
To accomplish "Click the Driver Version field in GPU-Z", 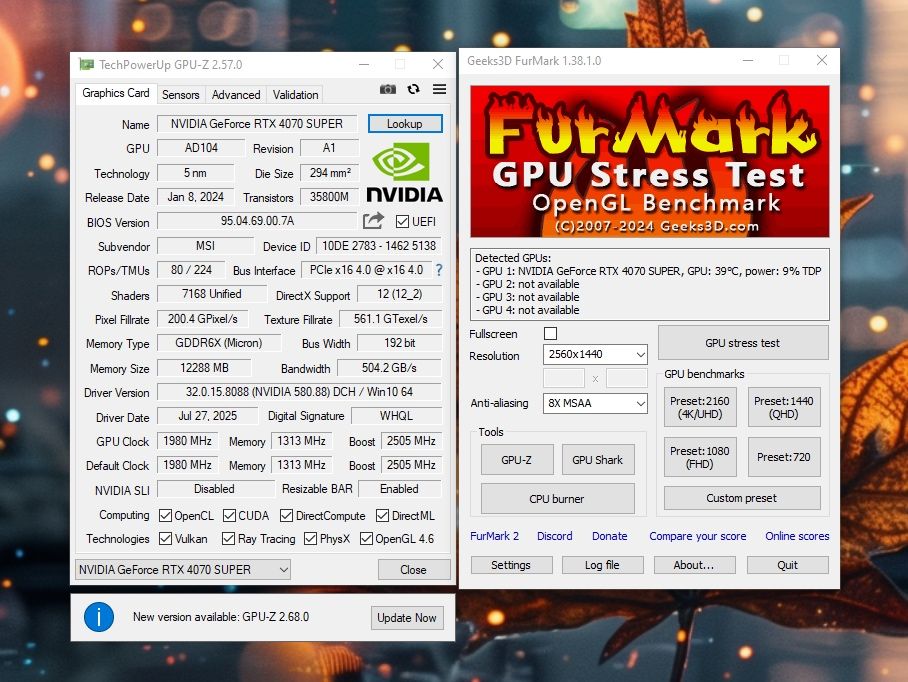I will pos(299,392).
